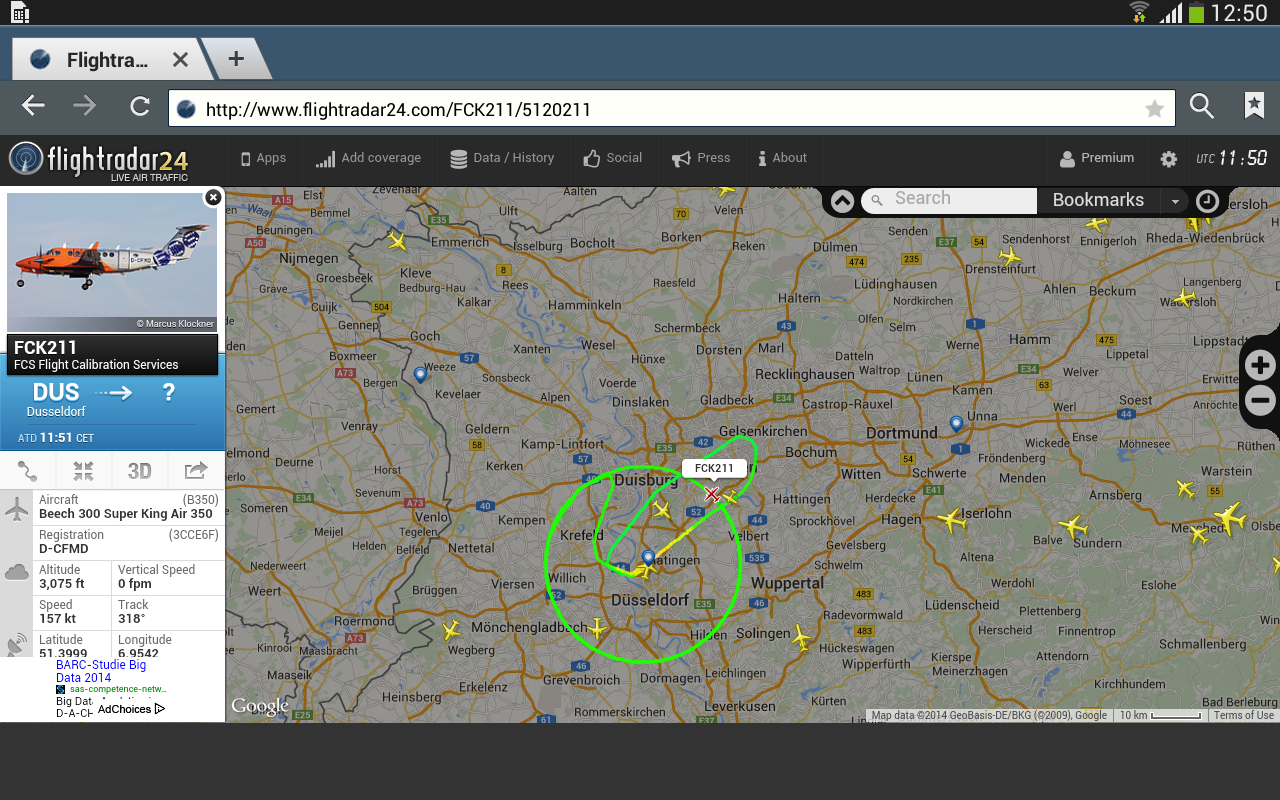Click the yellow plane east of Hagen
1280x800 pixels.
pyautogui.click(x=951, y=520)
